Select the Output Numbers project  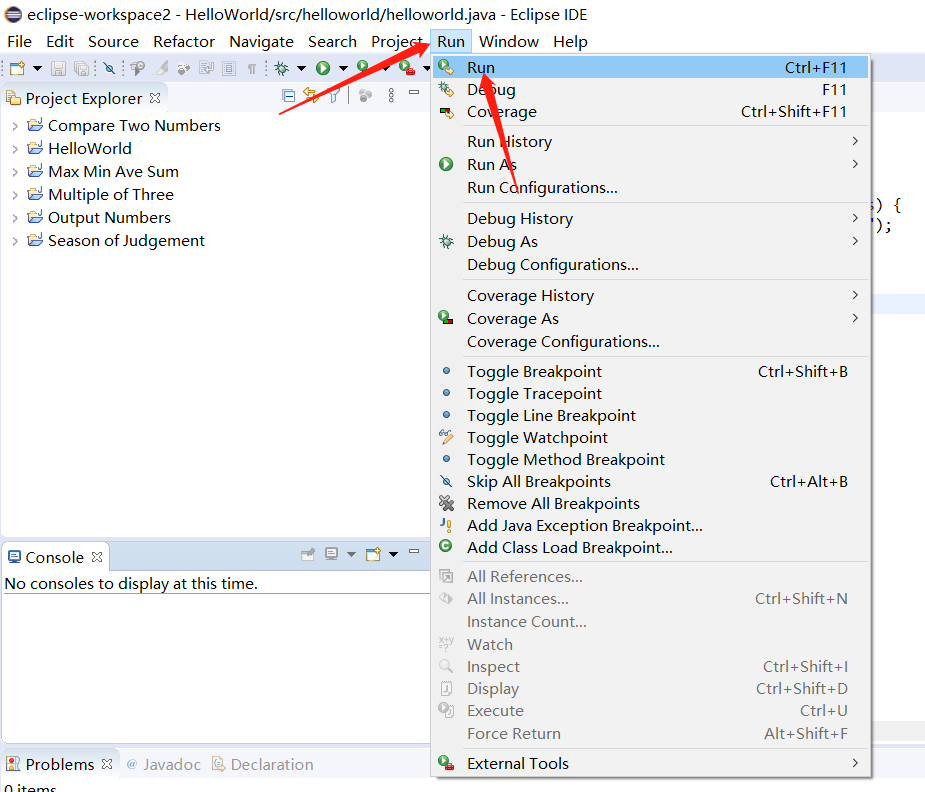pos(109,218)
